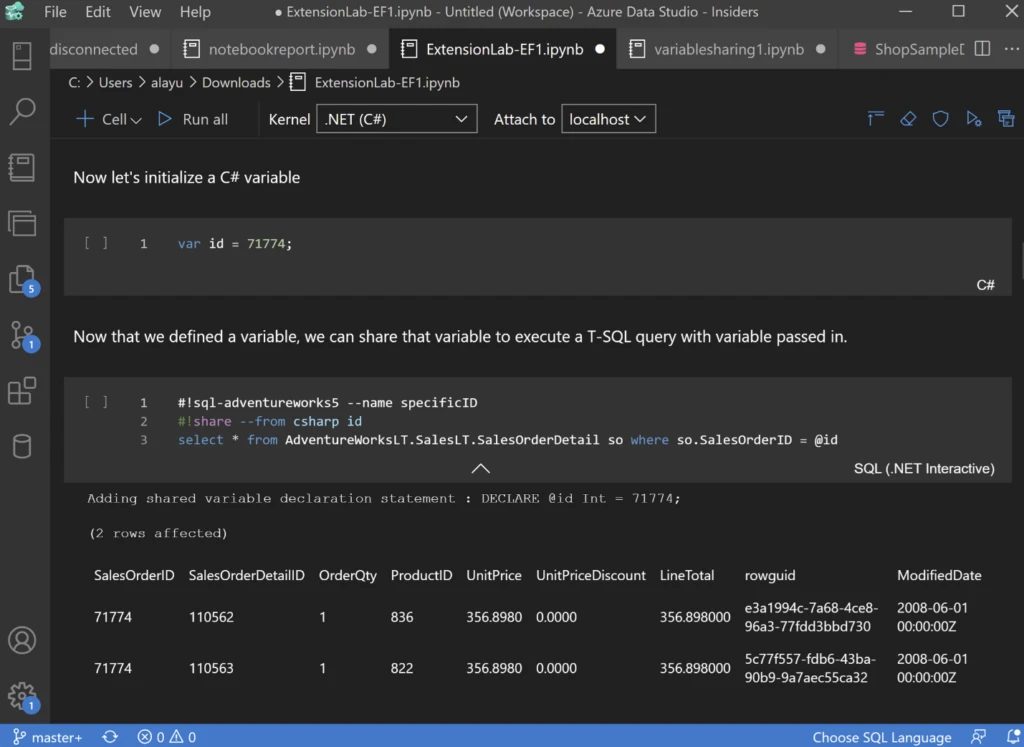Open the Attach to localhost dropdown

608,118
